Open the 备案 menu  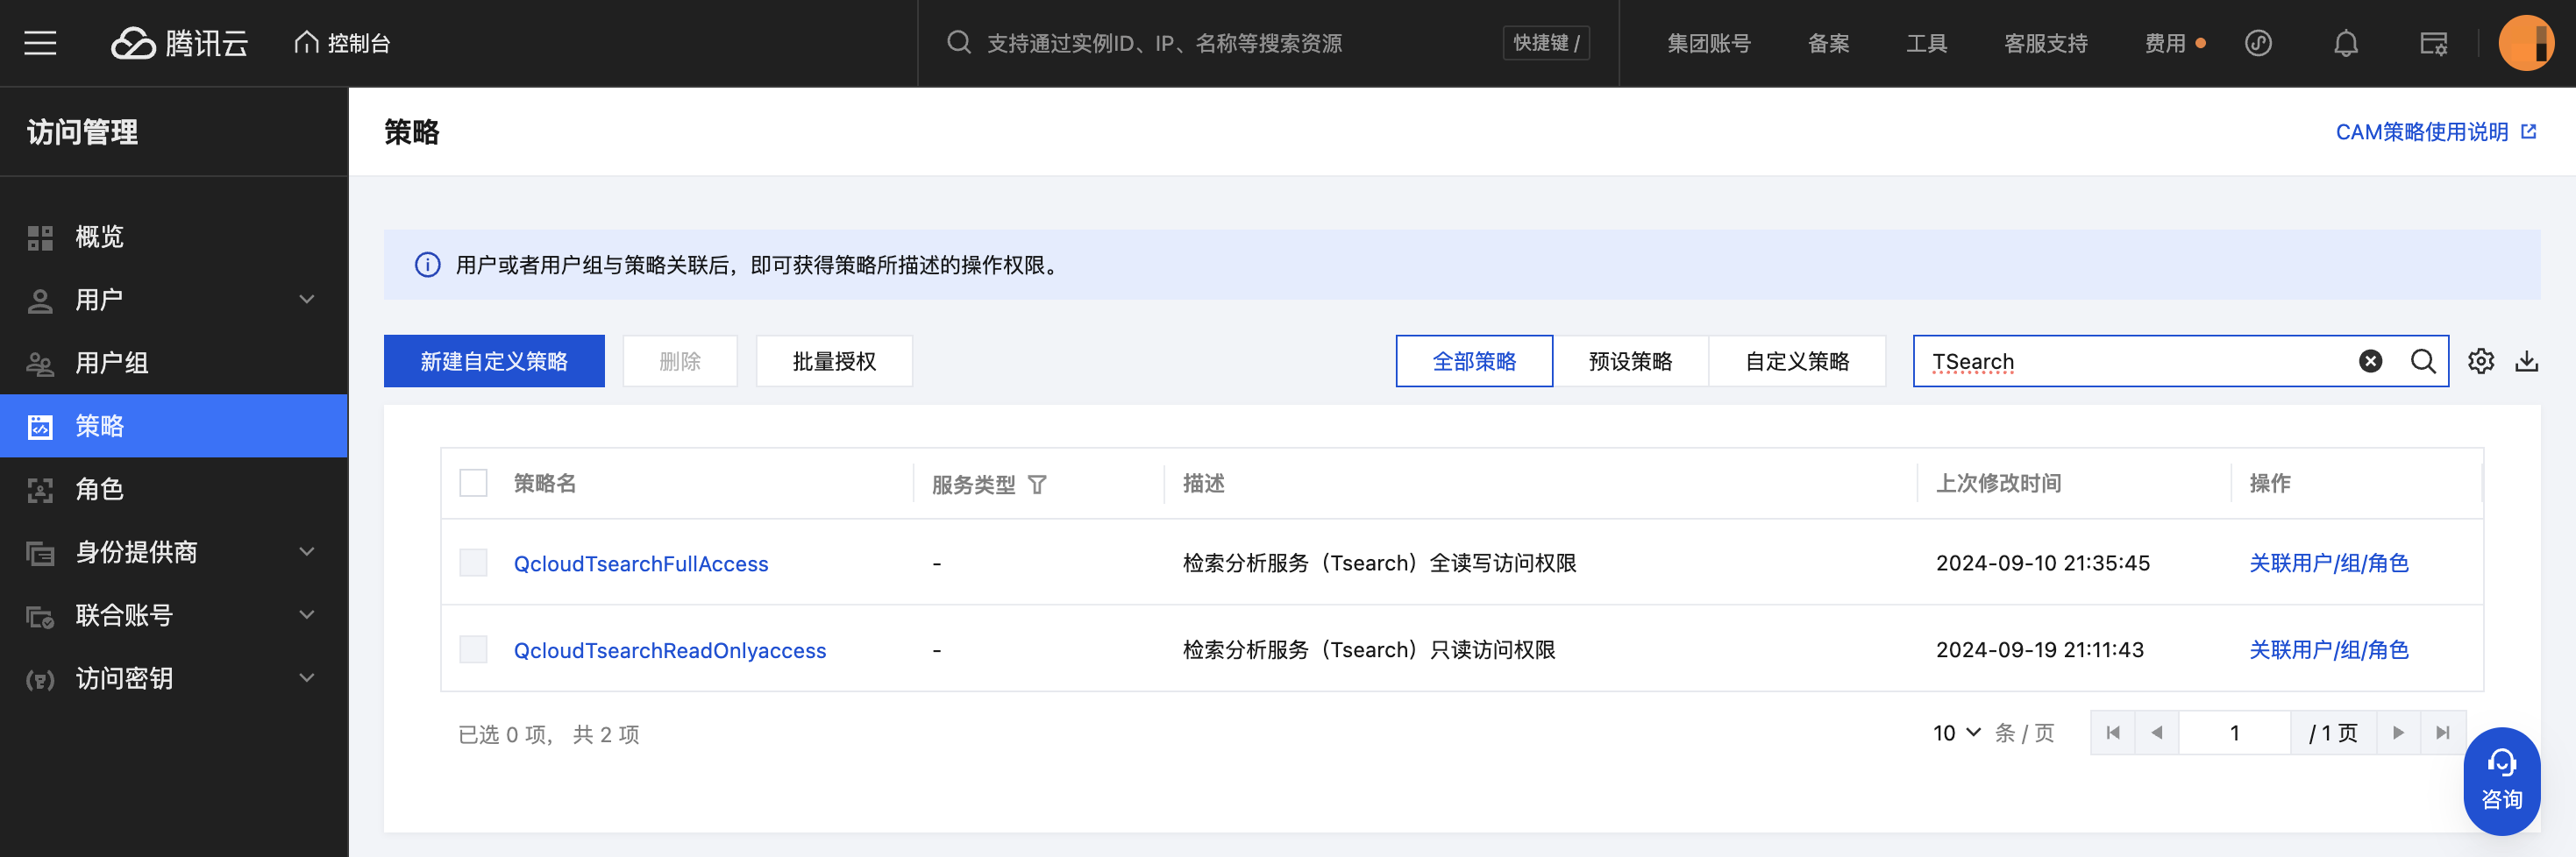1828,43
